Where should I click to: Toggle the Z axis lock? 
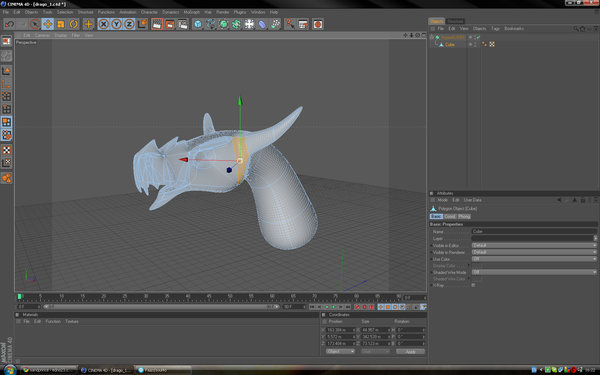tap(129, 24)
